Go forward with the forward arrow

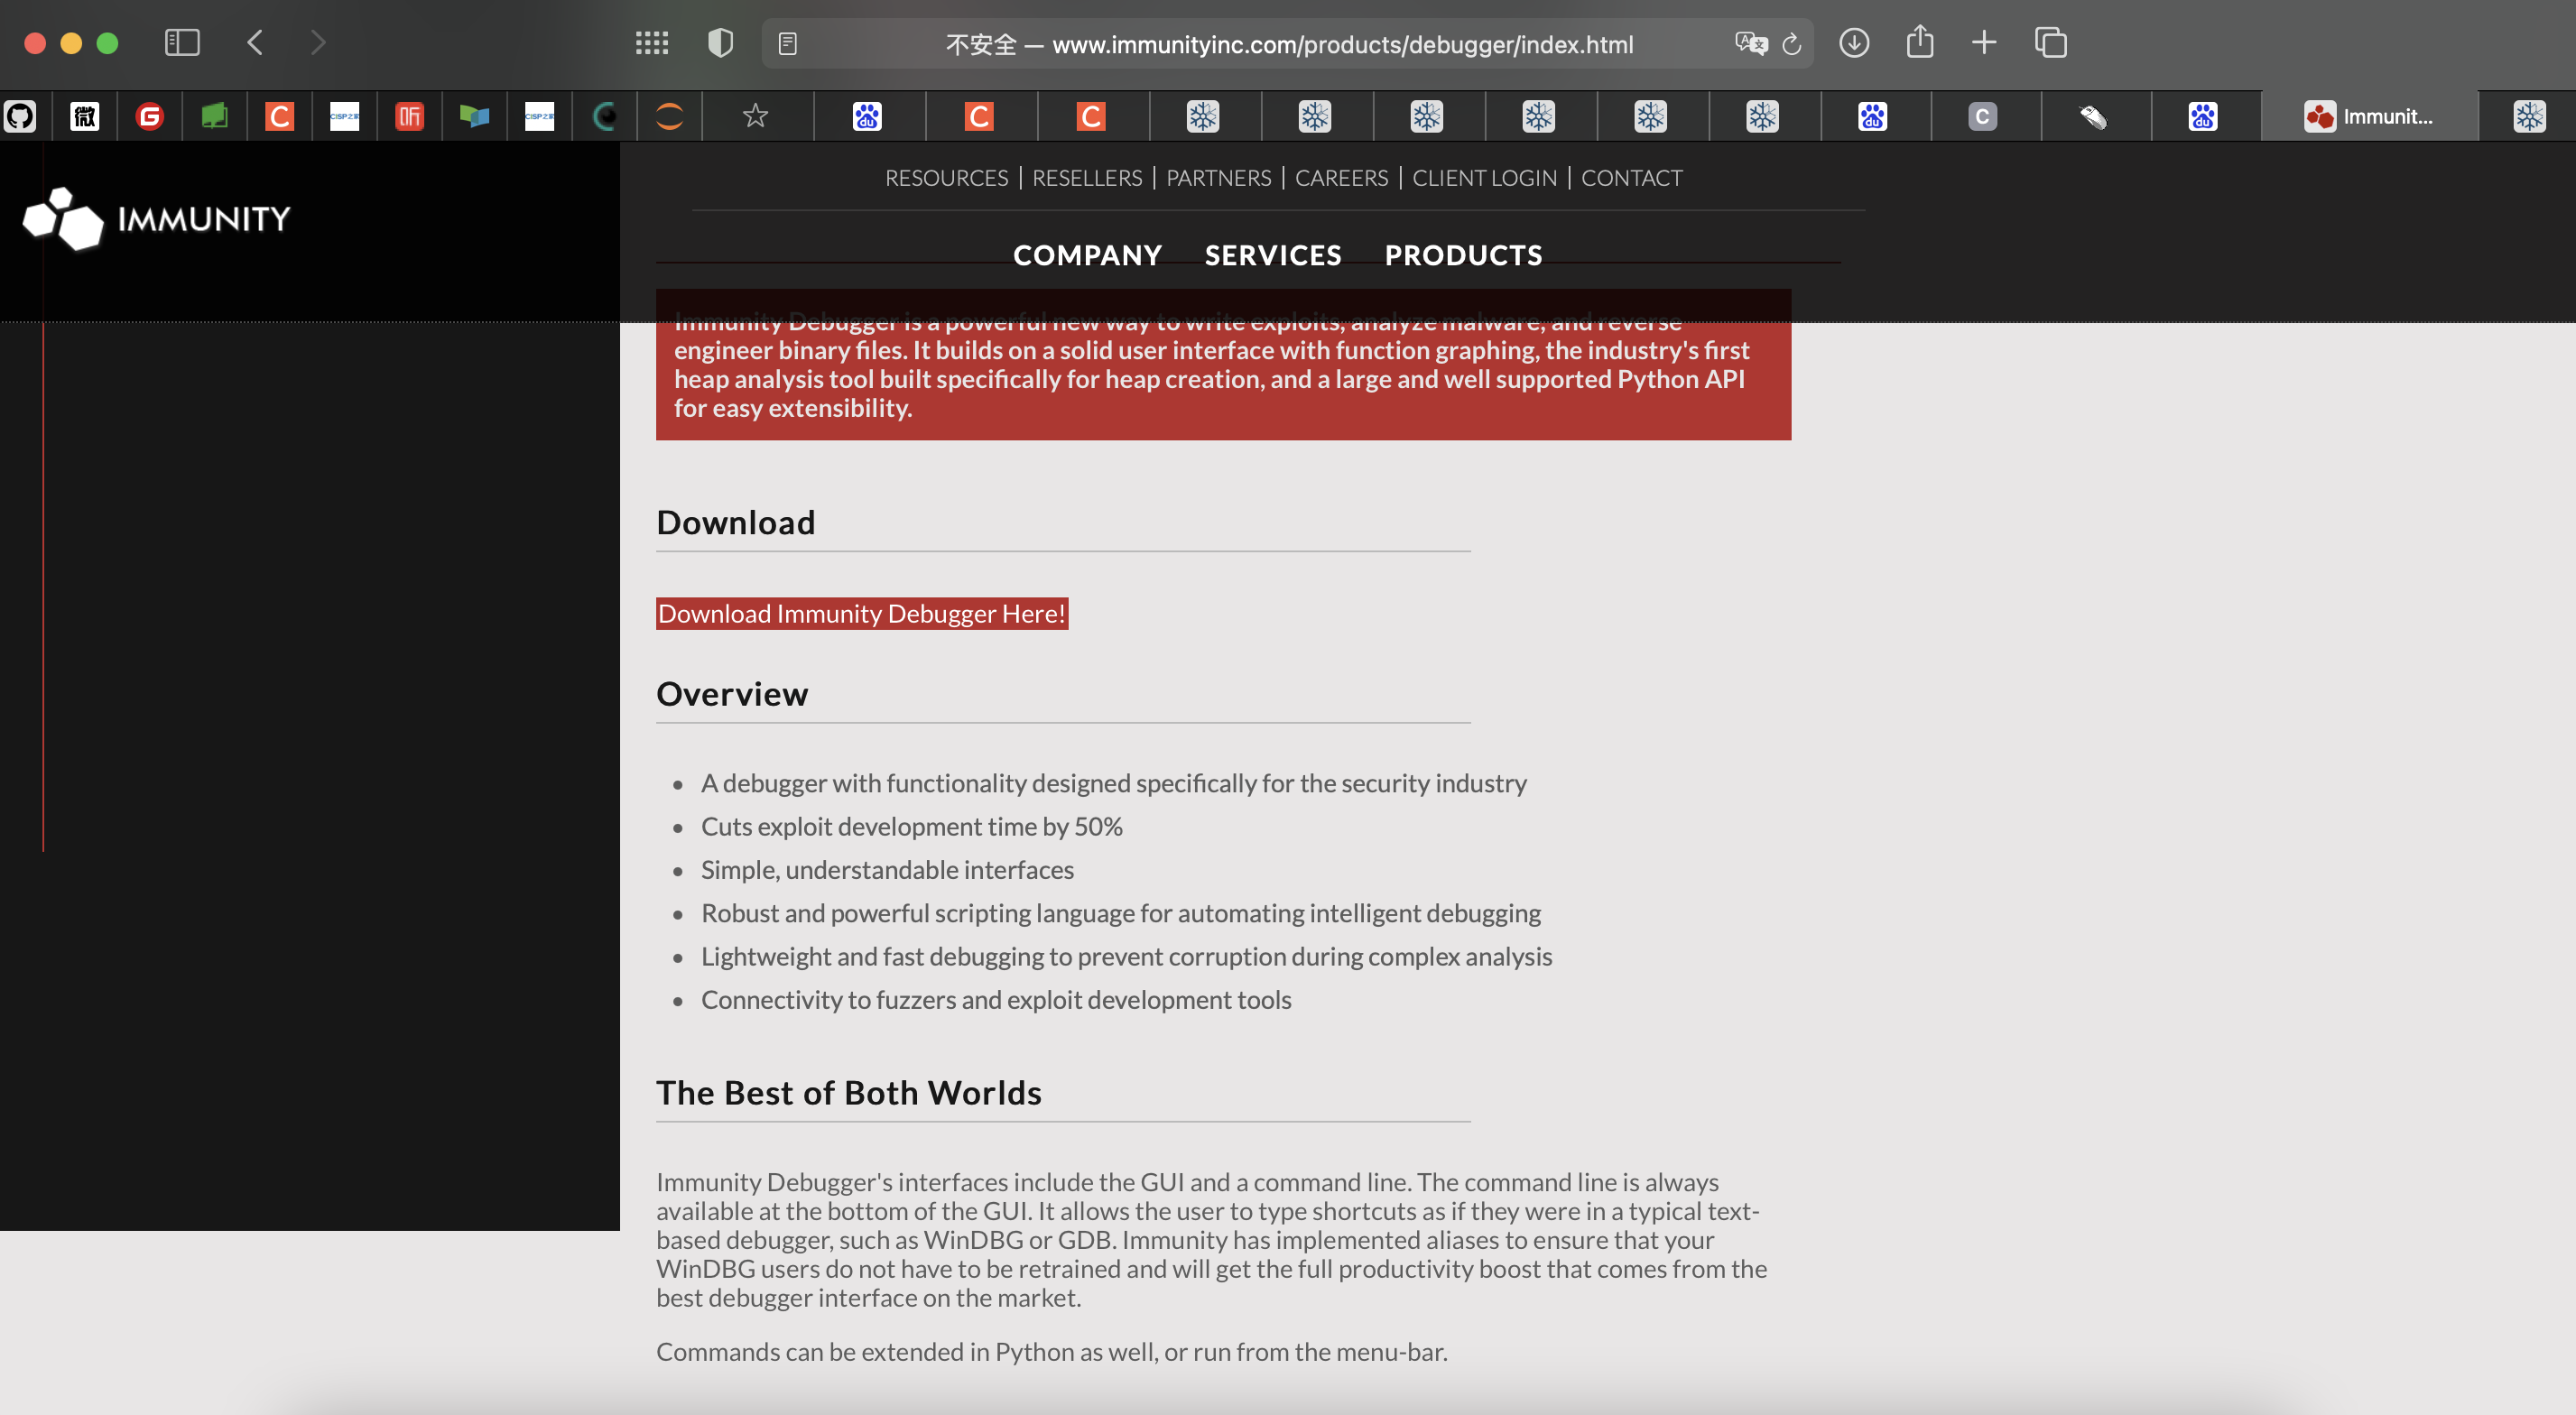point(318,42)
